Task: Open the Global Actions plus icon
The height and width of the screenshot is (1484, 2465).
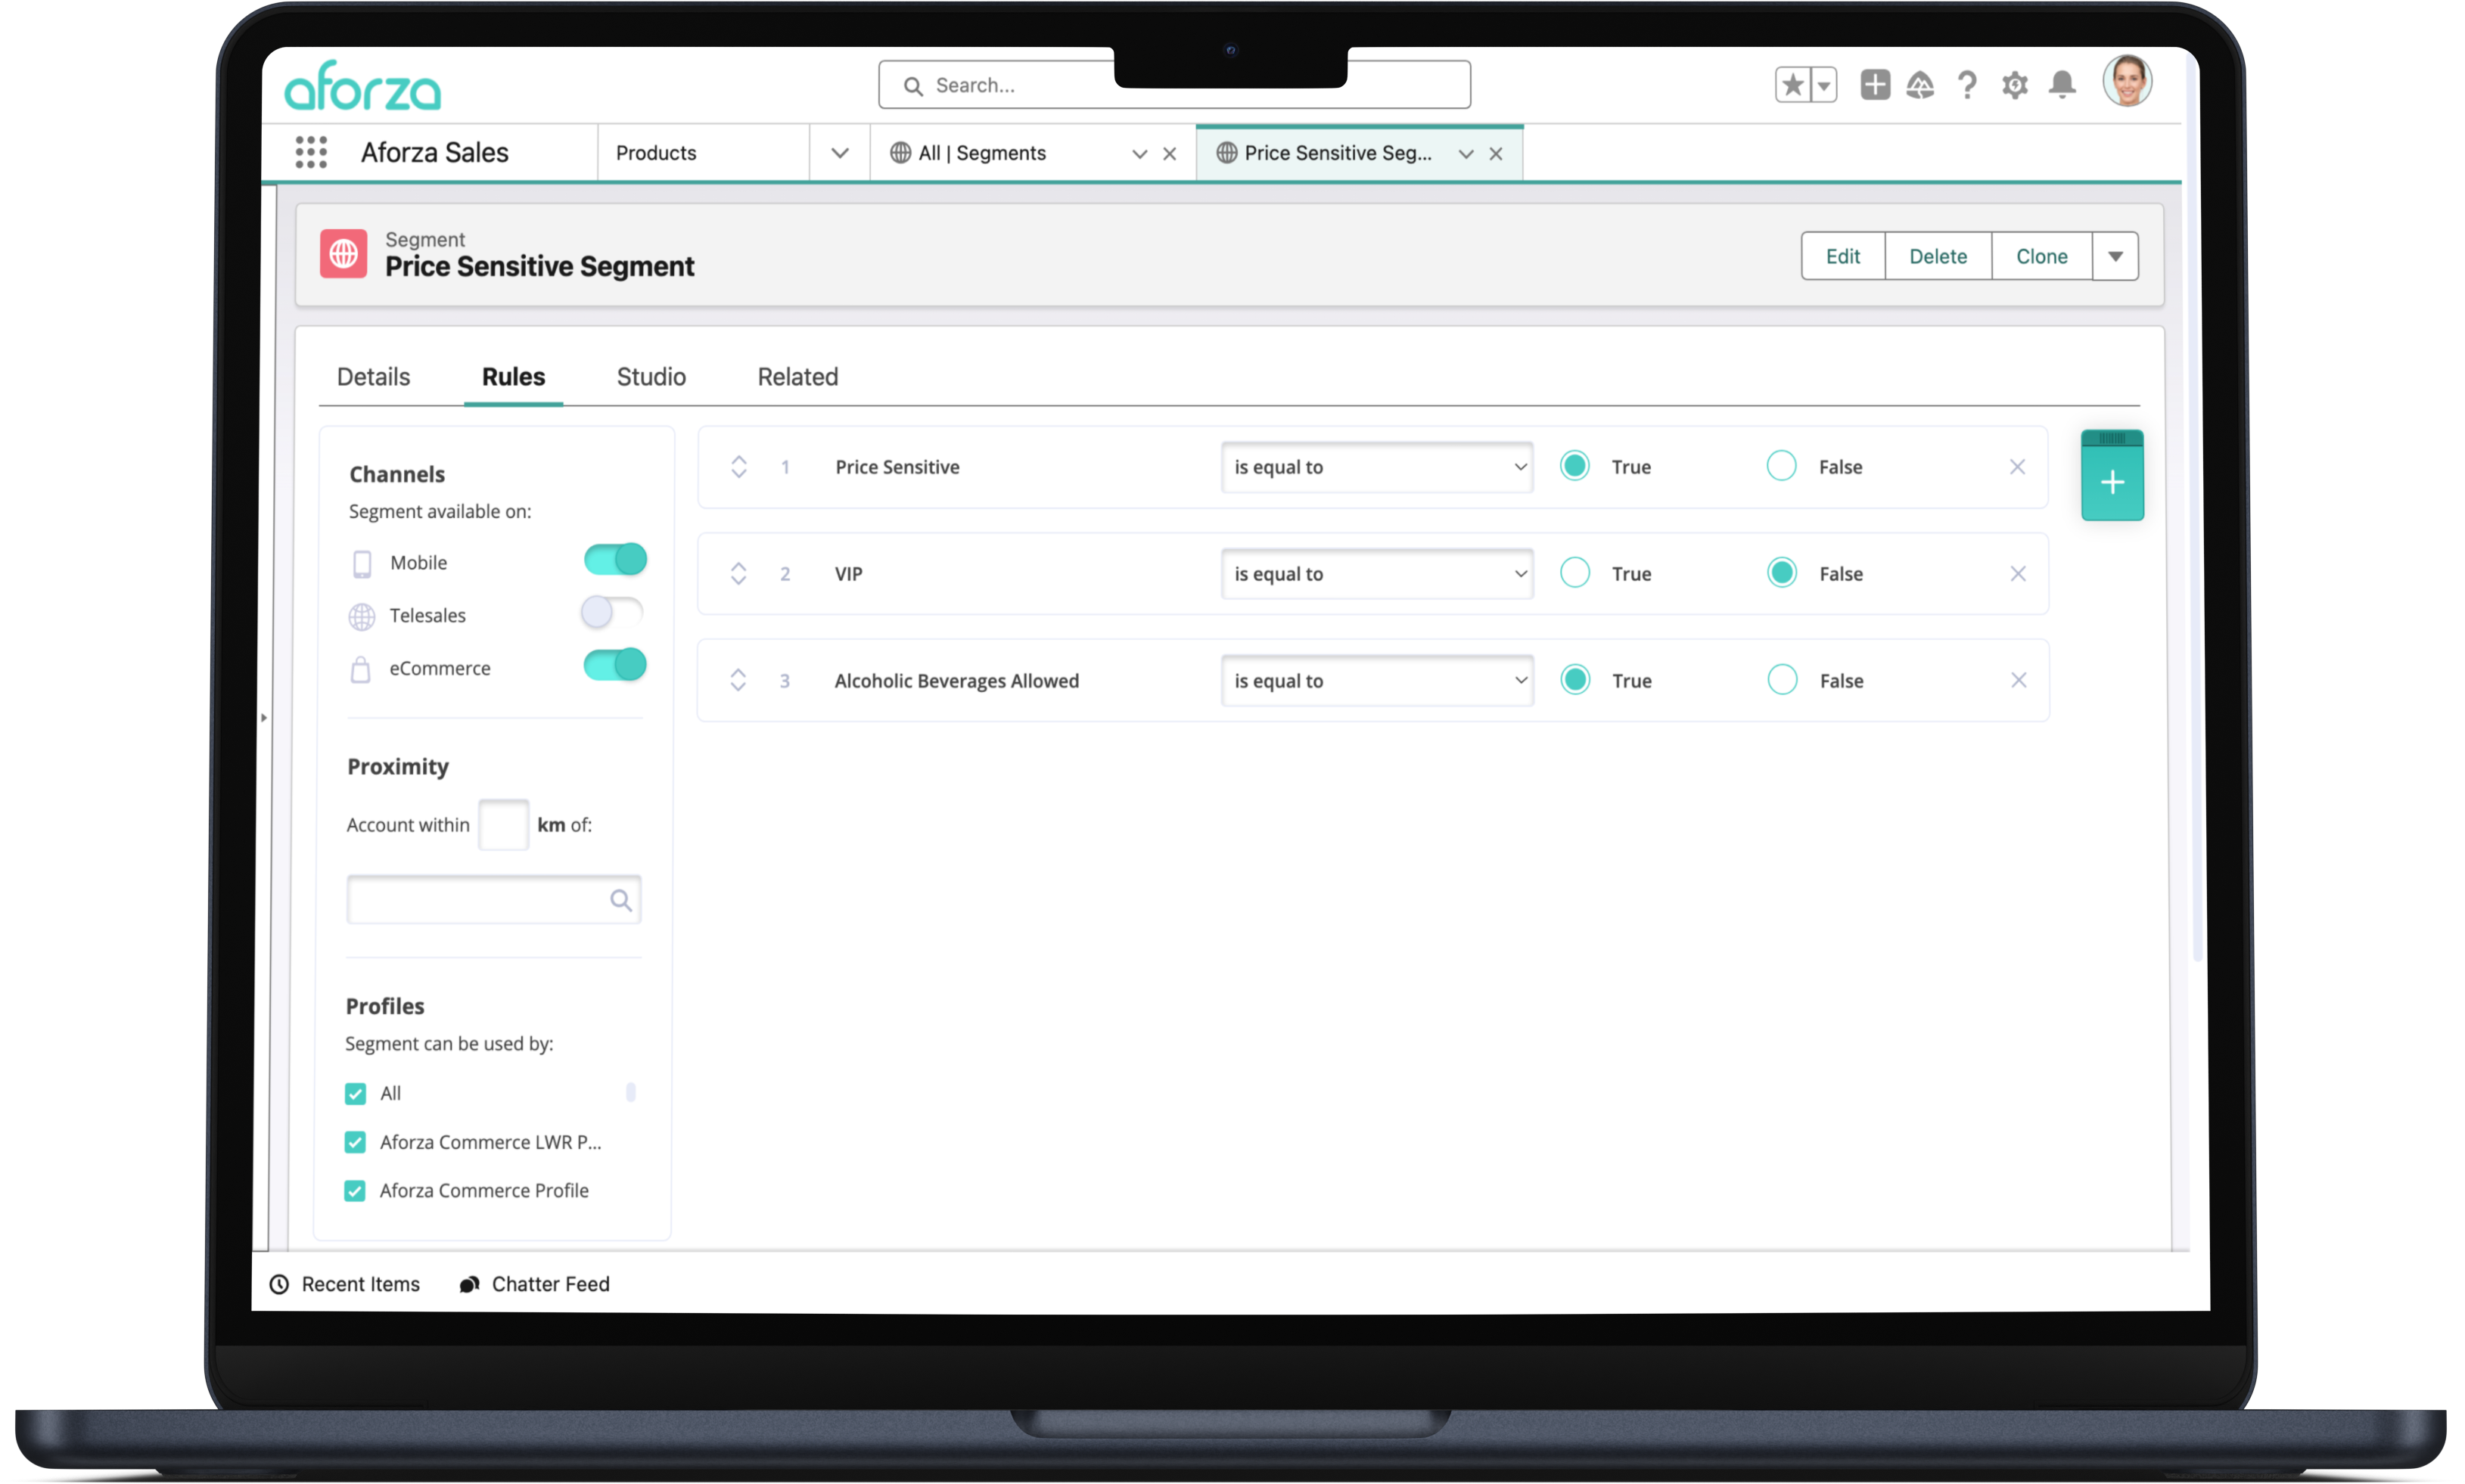Action: point(1874,85)
